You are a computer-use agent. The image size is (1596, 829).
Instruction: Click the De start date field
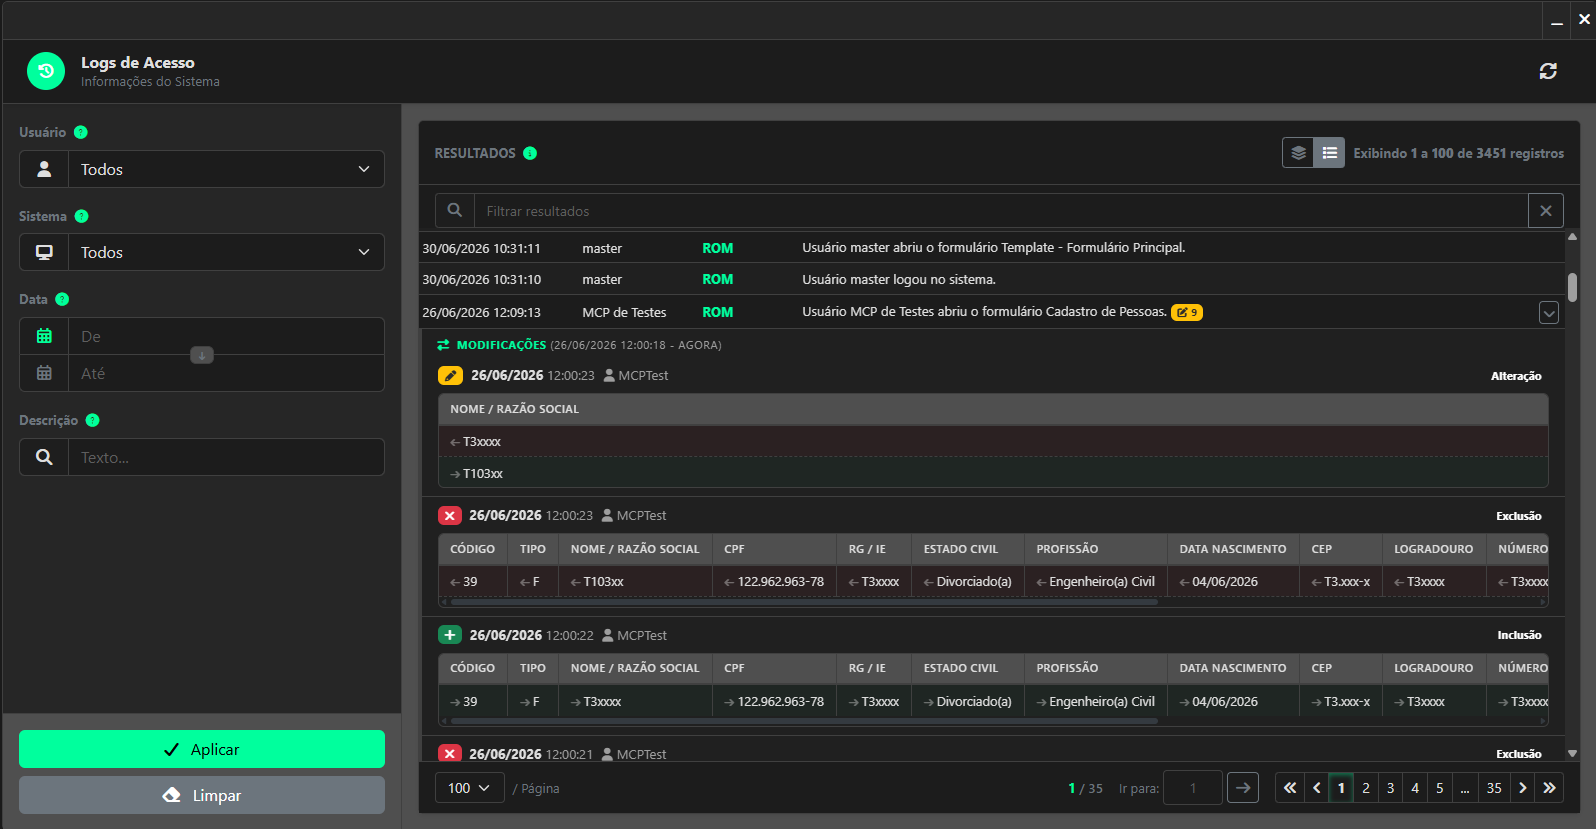tap(226, 336)
